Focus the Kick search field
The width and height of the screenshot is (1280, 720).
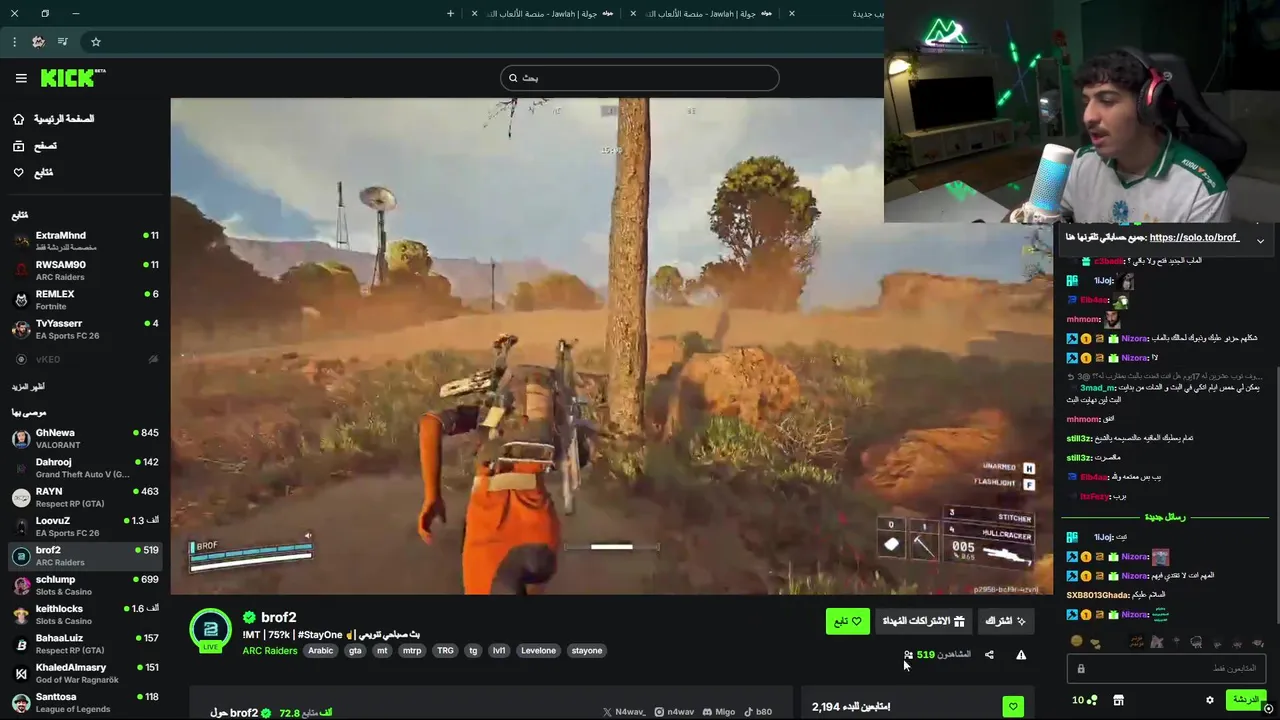pos(639,78)
